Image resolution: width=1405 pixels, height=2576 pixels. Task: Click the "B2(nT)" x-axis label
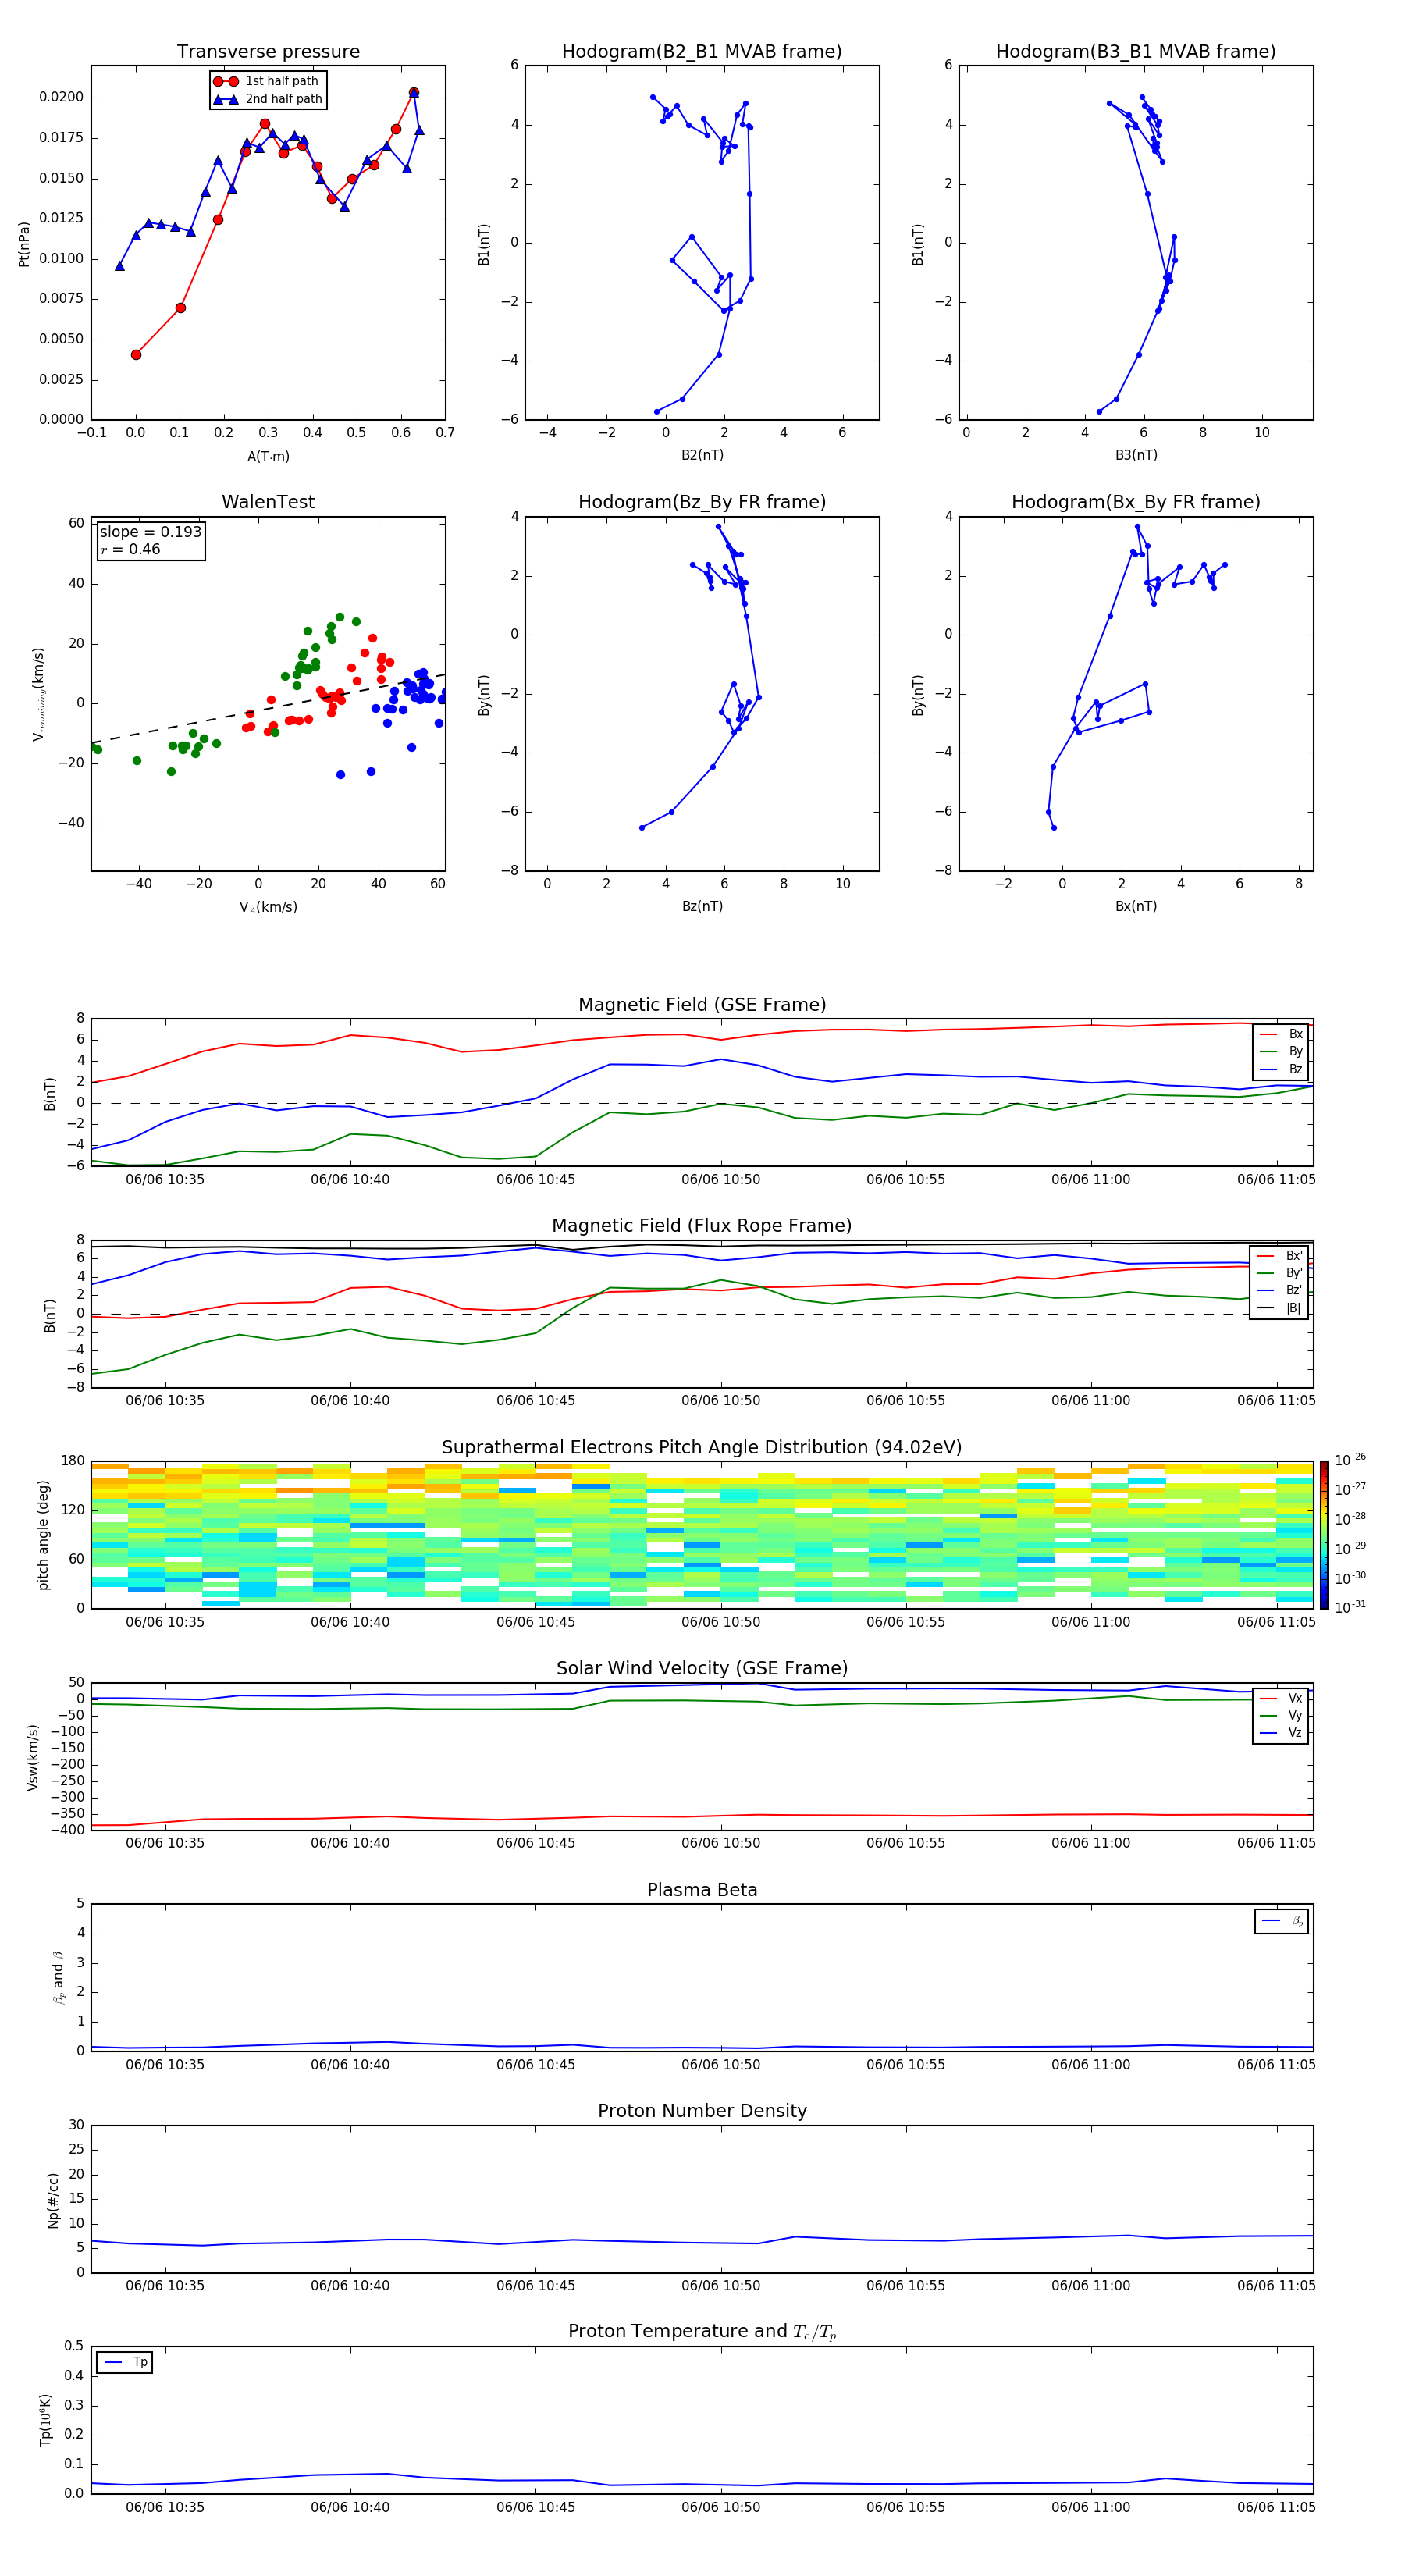pyautogui.click(x=702, y=455)
